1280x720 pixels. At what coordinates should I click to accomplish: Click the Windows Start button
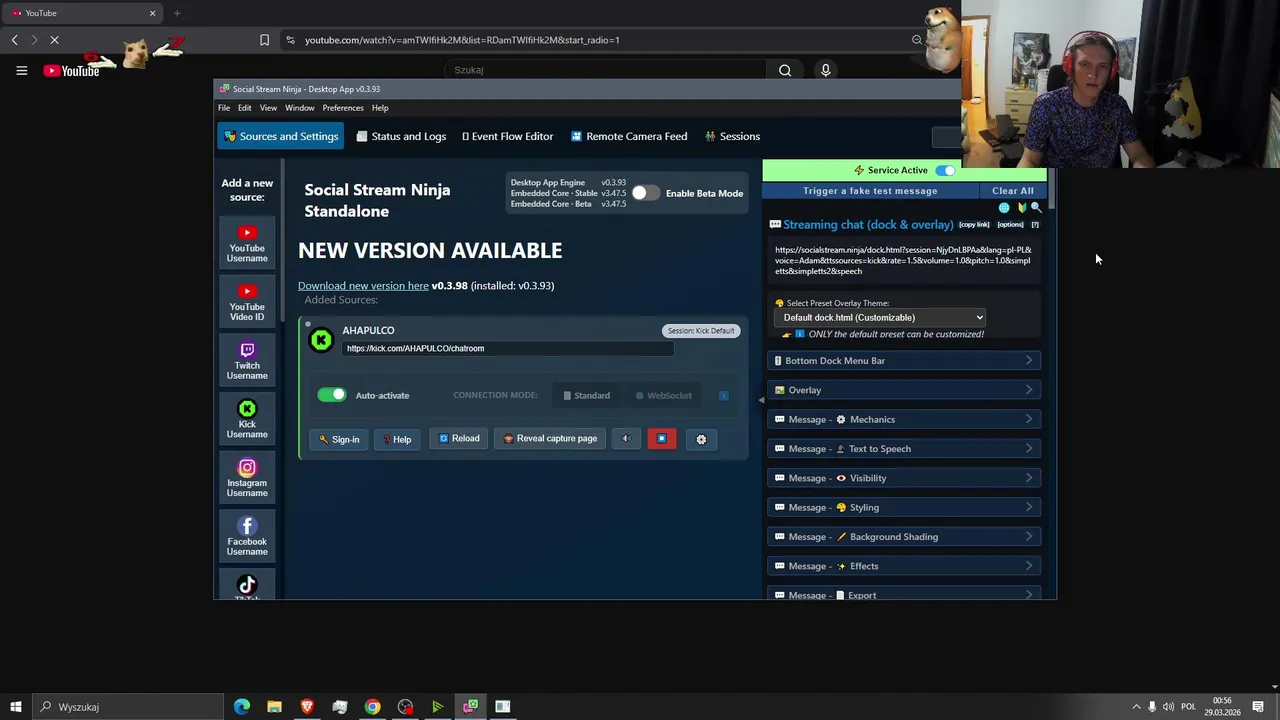[x=15, y=707]
